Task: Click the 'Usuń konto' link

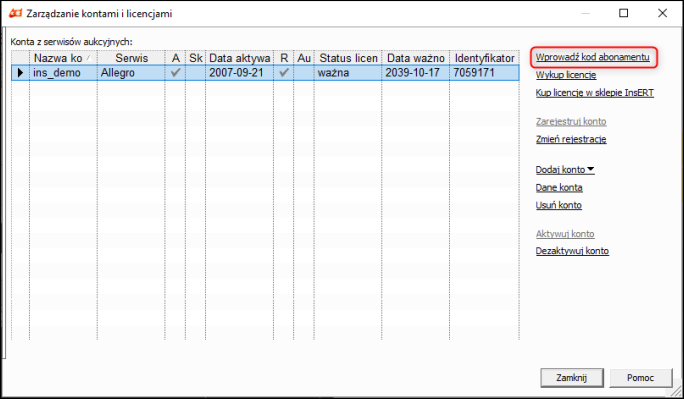Action: coord(558,205)
